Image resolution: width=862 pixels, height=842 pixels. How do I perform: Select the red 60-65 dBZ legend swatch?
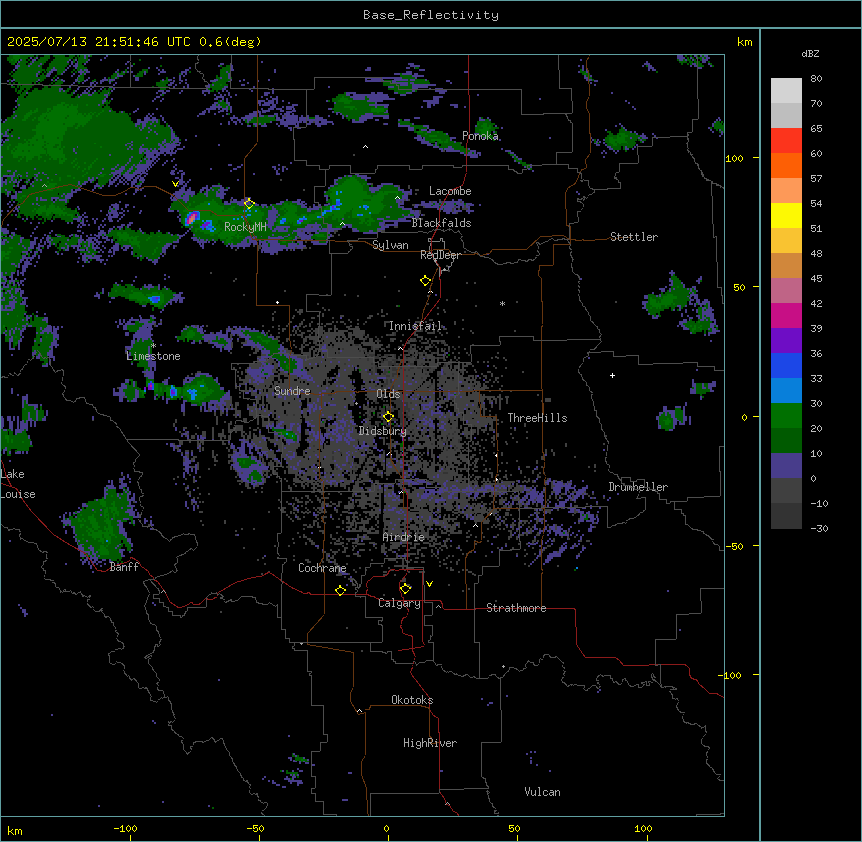[x=786, y=141]
